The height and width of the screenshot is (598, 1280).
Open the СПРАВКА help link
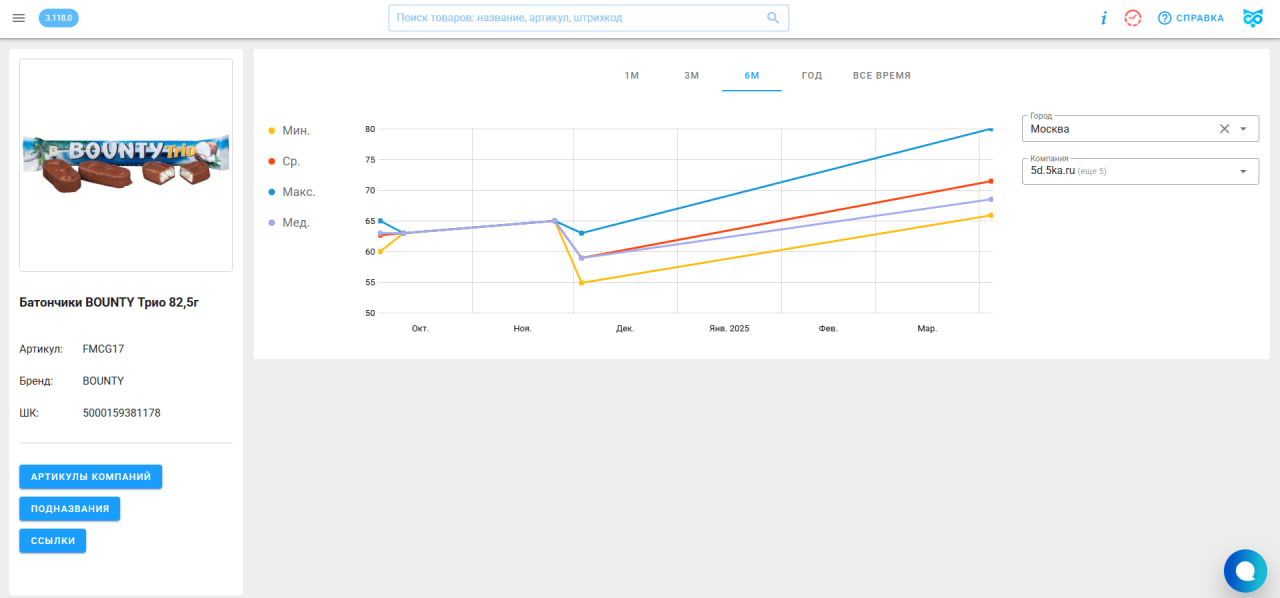[x=1191, y=18]
